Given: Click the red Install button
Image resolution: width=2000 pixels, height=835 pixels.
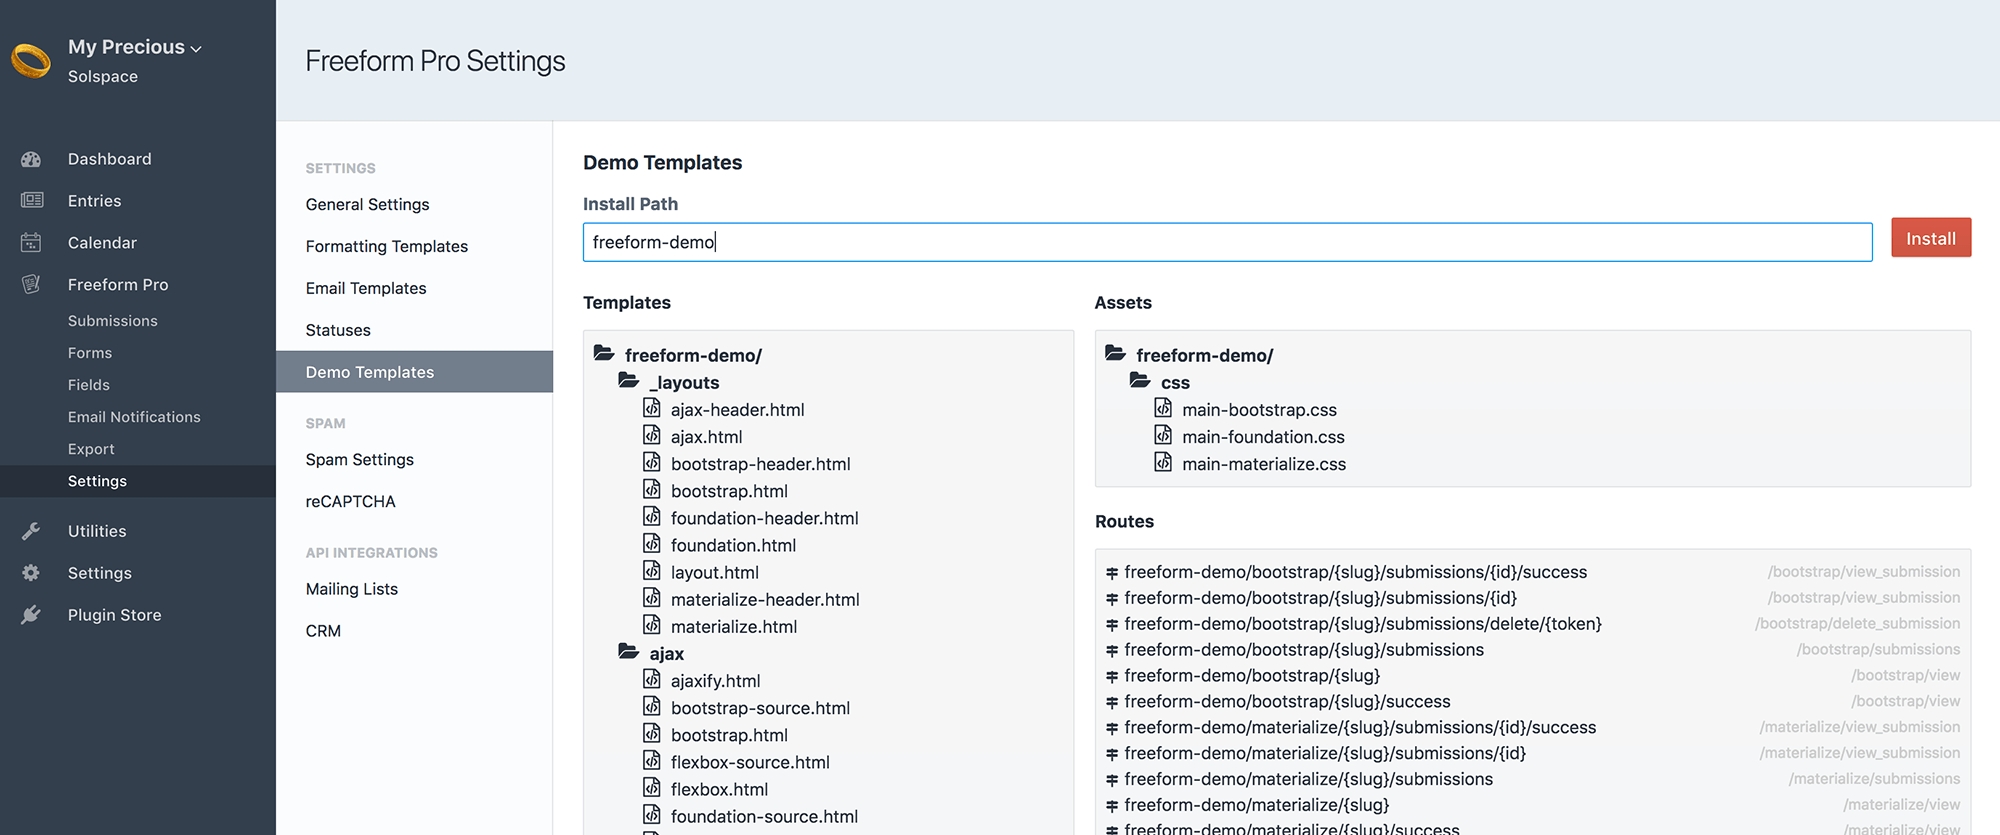Looking at the screenshot, I should click(1931, 238).
